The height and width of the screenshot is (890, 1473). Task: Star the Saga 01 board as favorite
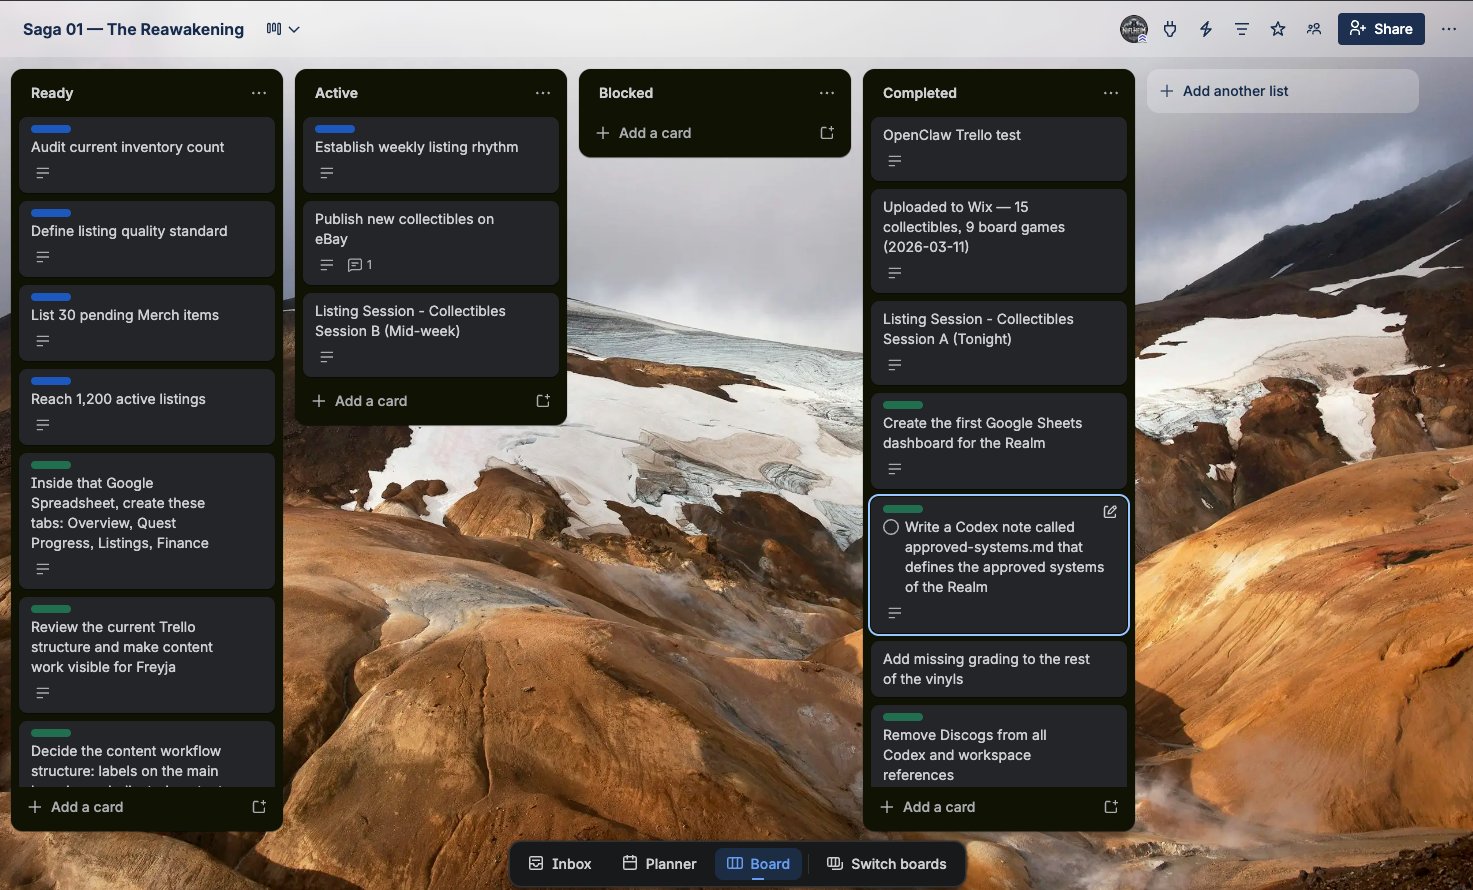coord(1277,29)
